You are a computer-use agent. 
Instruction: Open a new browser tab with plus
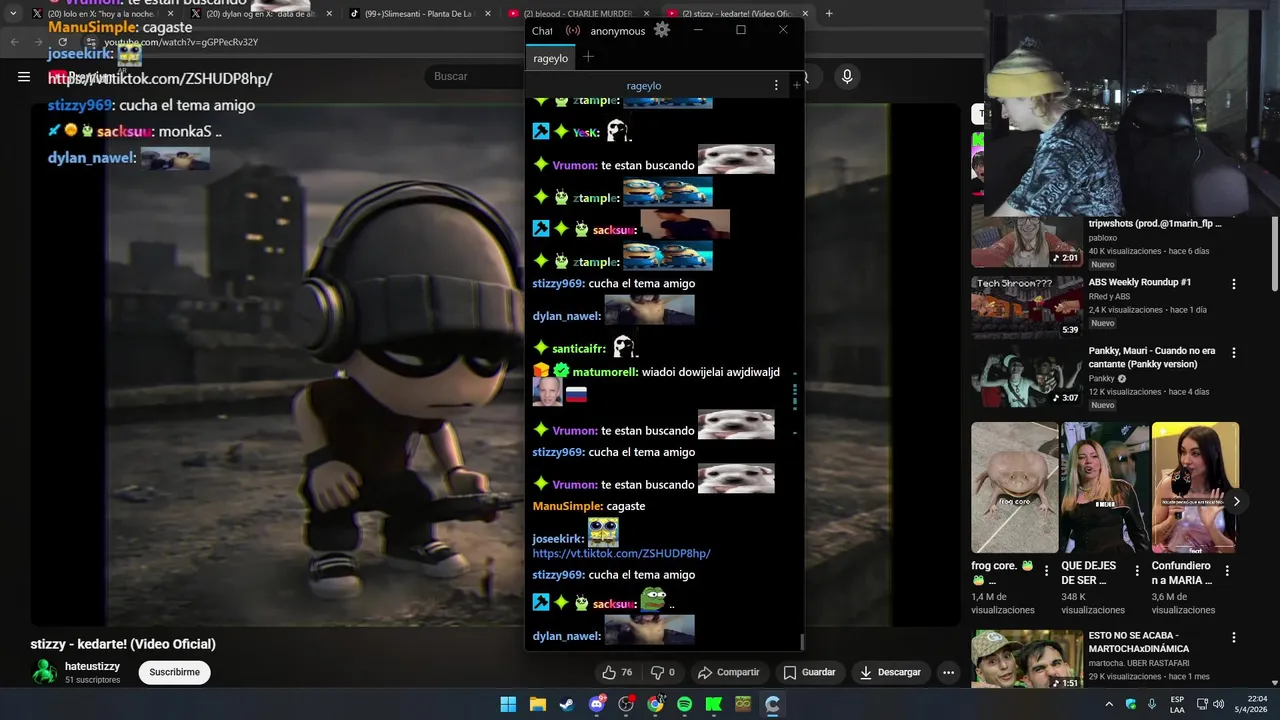point(829,14)
